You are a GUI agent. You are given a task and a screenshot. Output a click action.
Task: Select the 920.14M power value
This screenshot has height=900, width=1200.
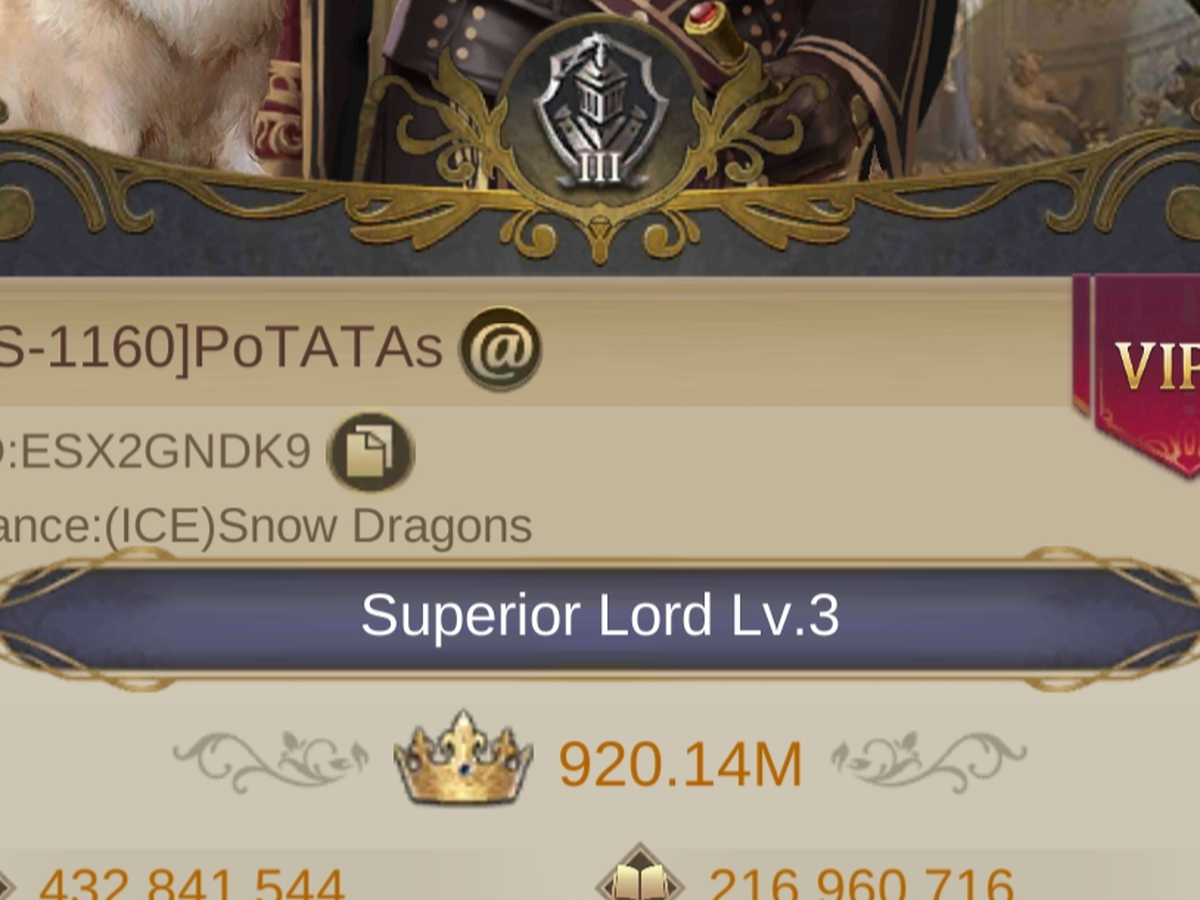680,765
